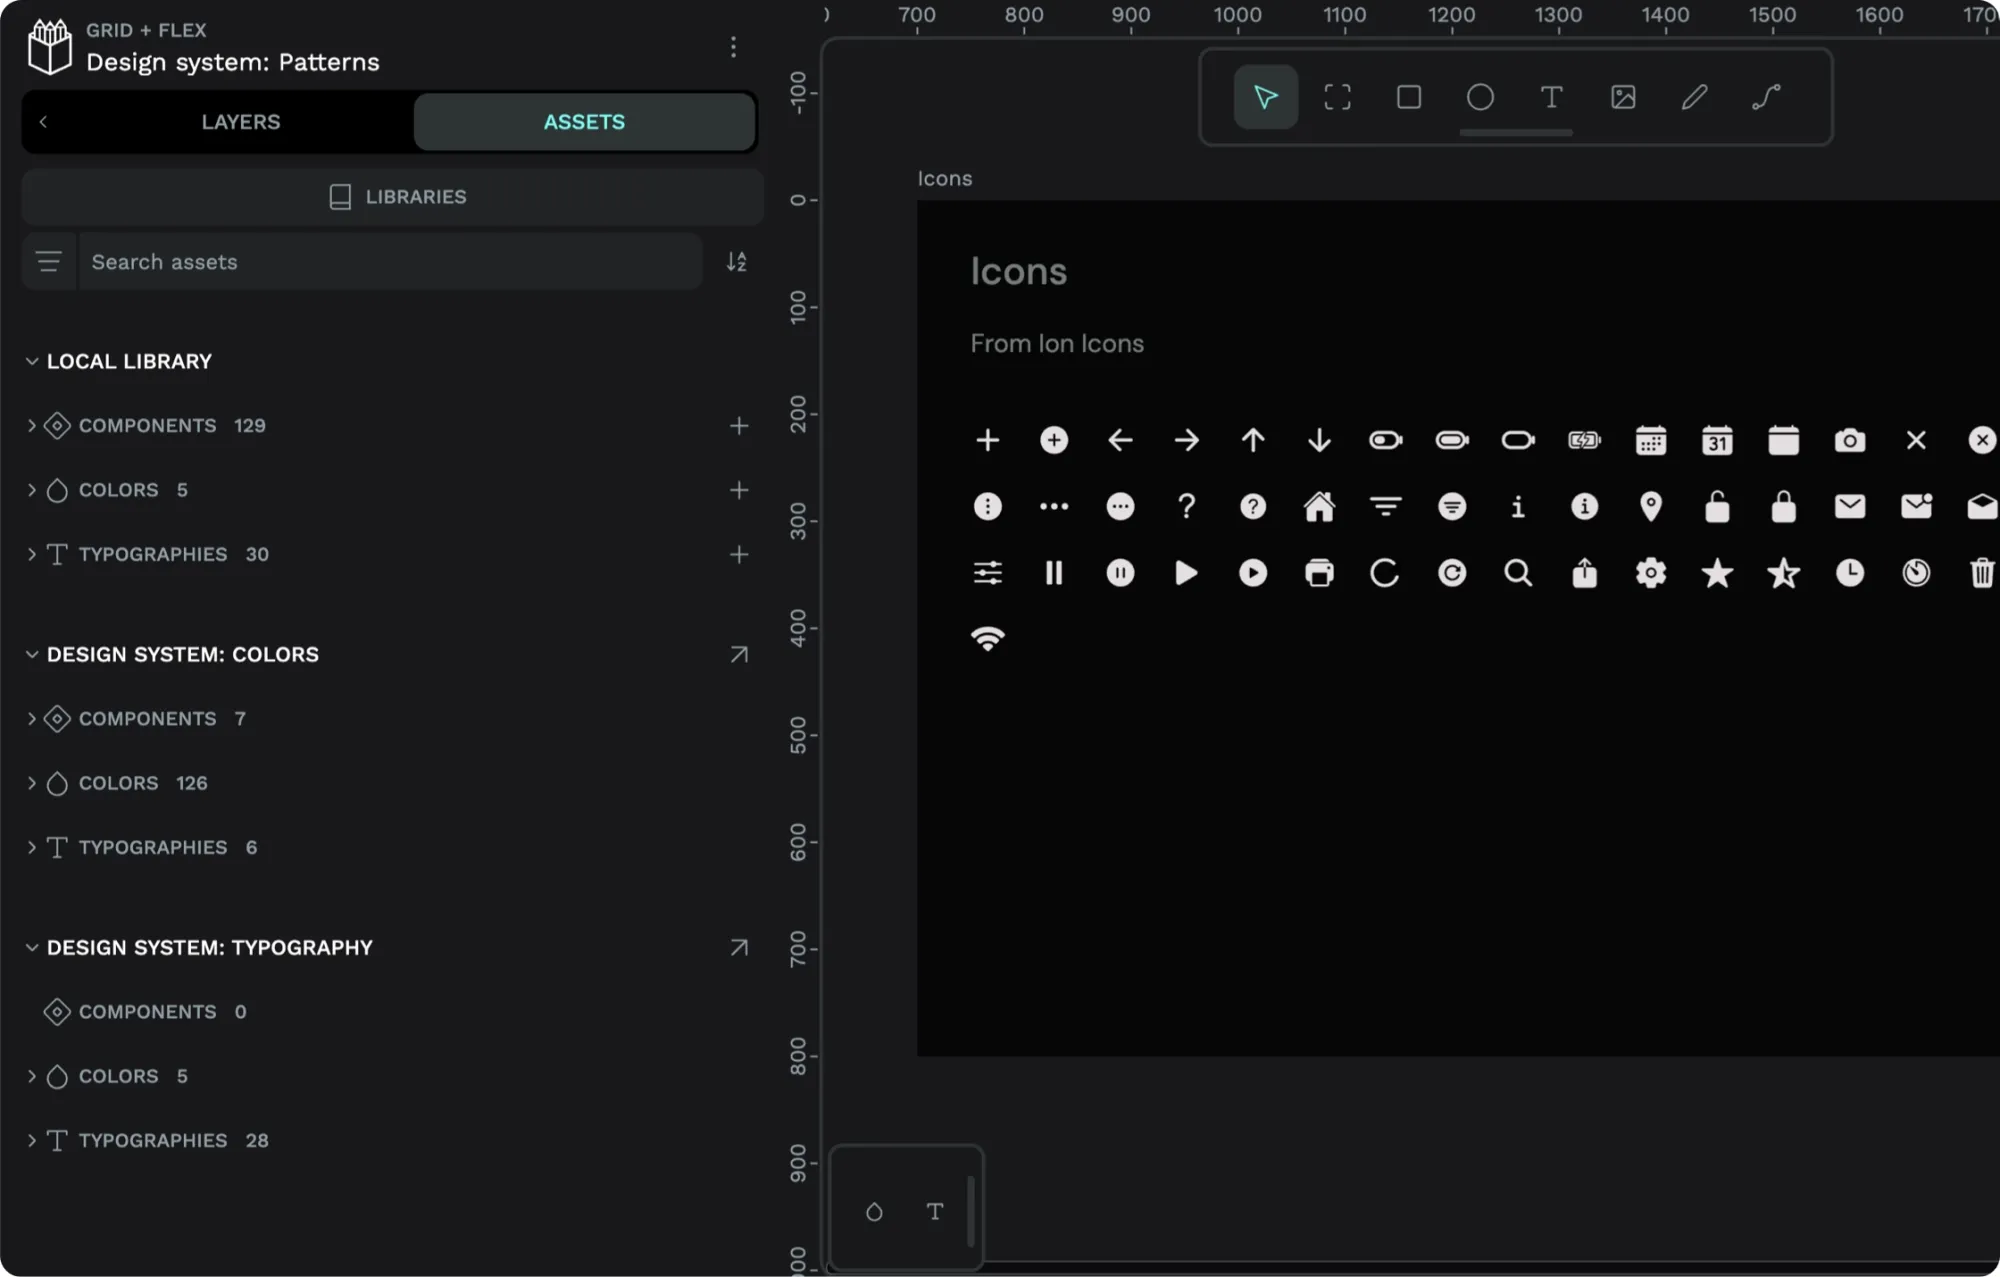Image resolution: width=2000 pixels, height=1277 pixels.
Task: Switch to the LAYERS tab
Action: pyautogui.click(x=241, y=121)
